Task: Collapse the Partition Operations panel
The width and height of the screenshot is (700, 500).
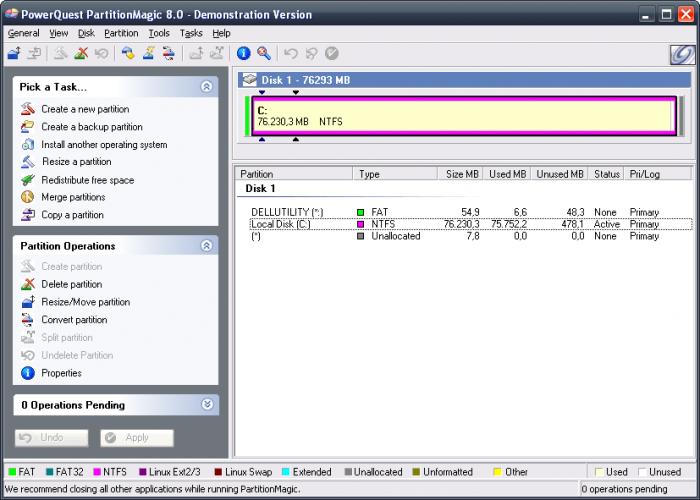Action: pyautogui.click(x=207, y=245)
